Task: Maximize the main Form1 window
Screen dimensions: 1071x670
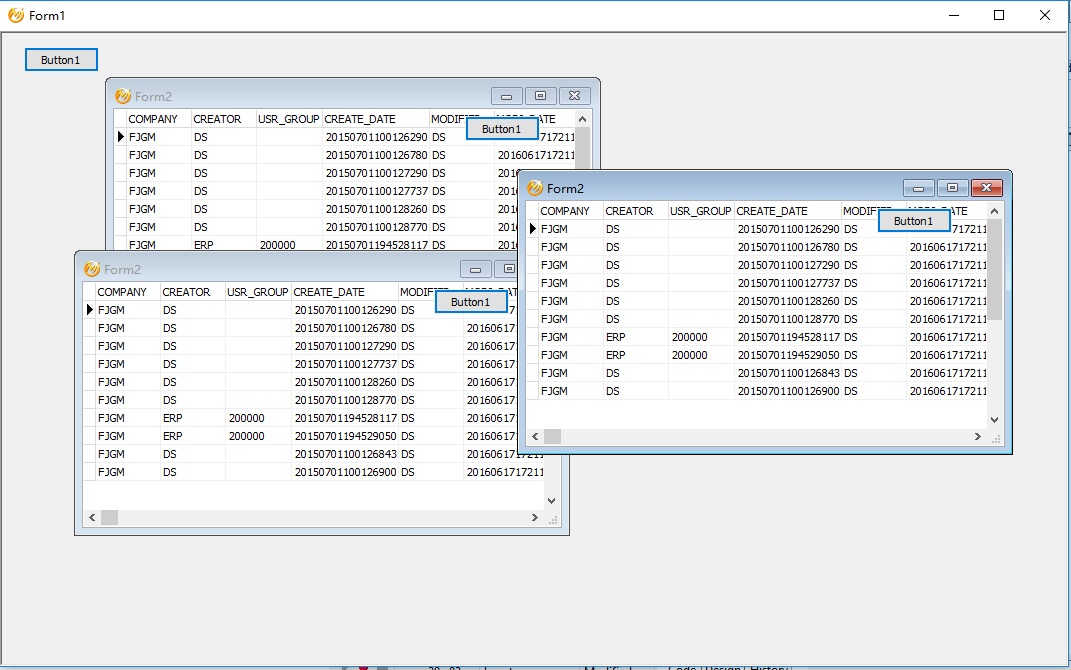Action: pyautogui.click(x=999, y=15)
